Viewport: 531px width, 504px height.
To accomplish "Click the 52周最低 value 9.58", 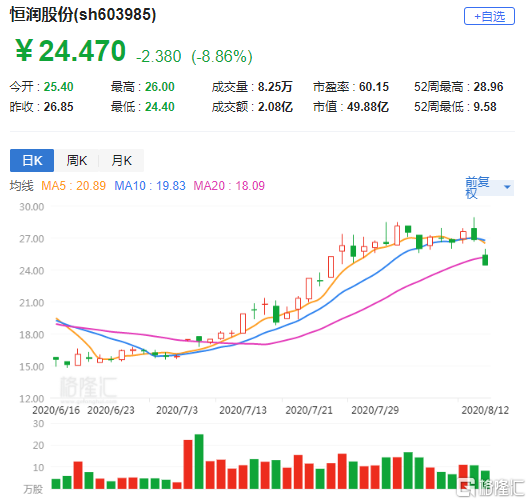I will (485, 107).
